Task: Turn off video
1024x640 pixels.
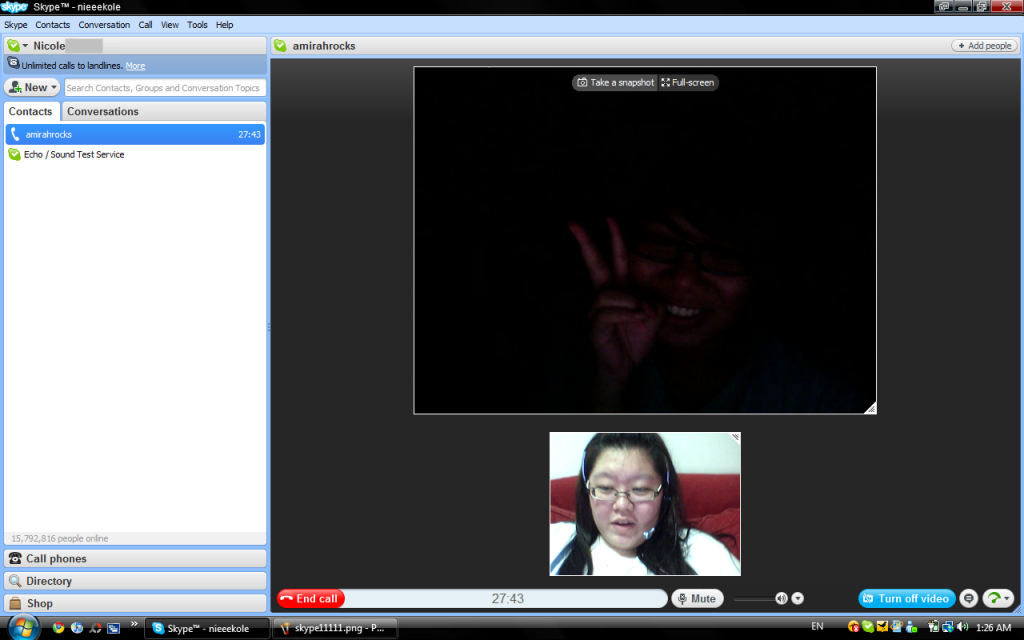Action: (907, 599)
